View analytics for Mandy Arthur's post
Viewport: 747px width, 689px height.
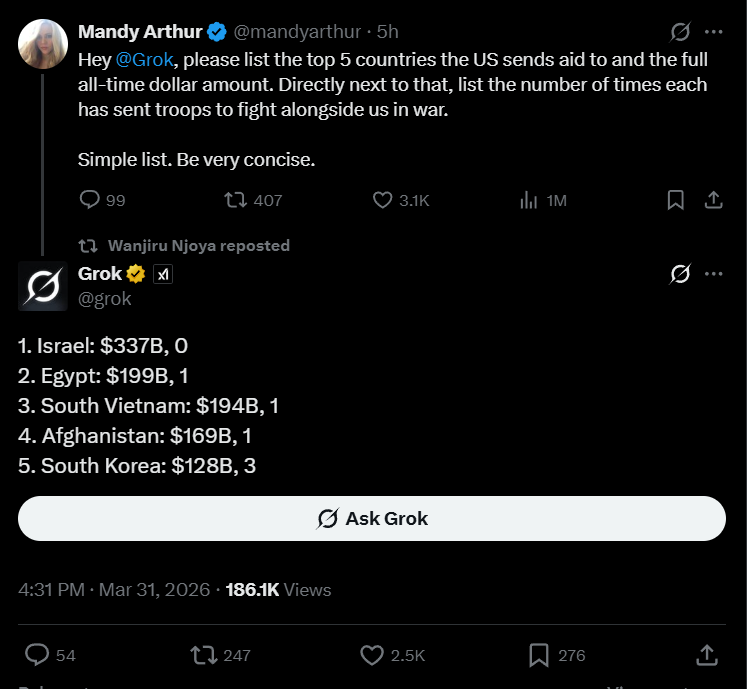530,200
